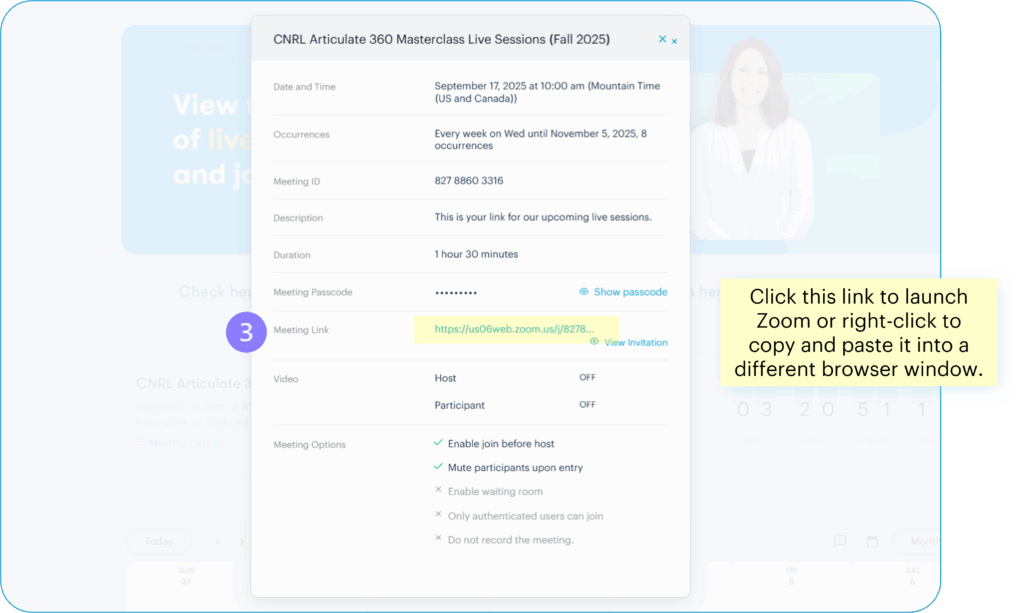Open the Month view dropdown in background
The image size is (1024, 613).
pos(918,541)
